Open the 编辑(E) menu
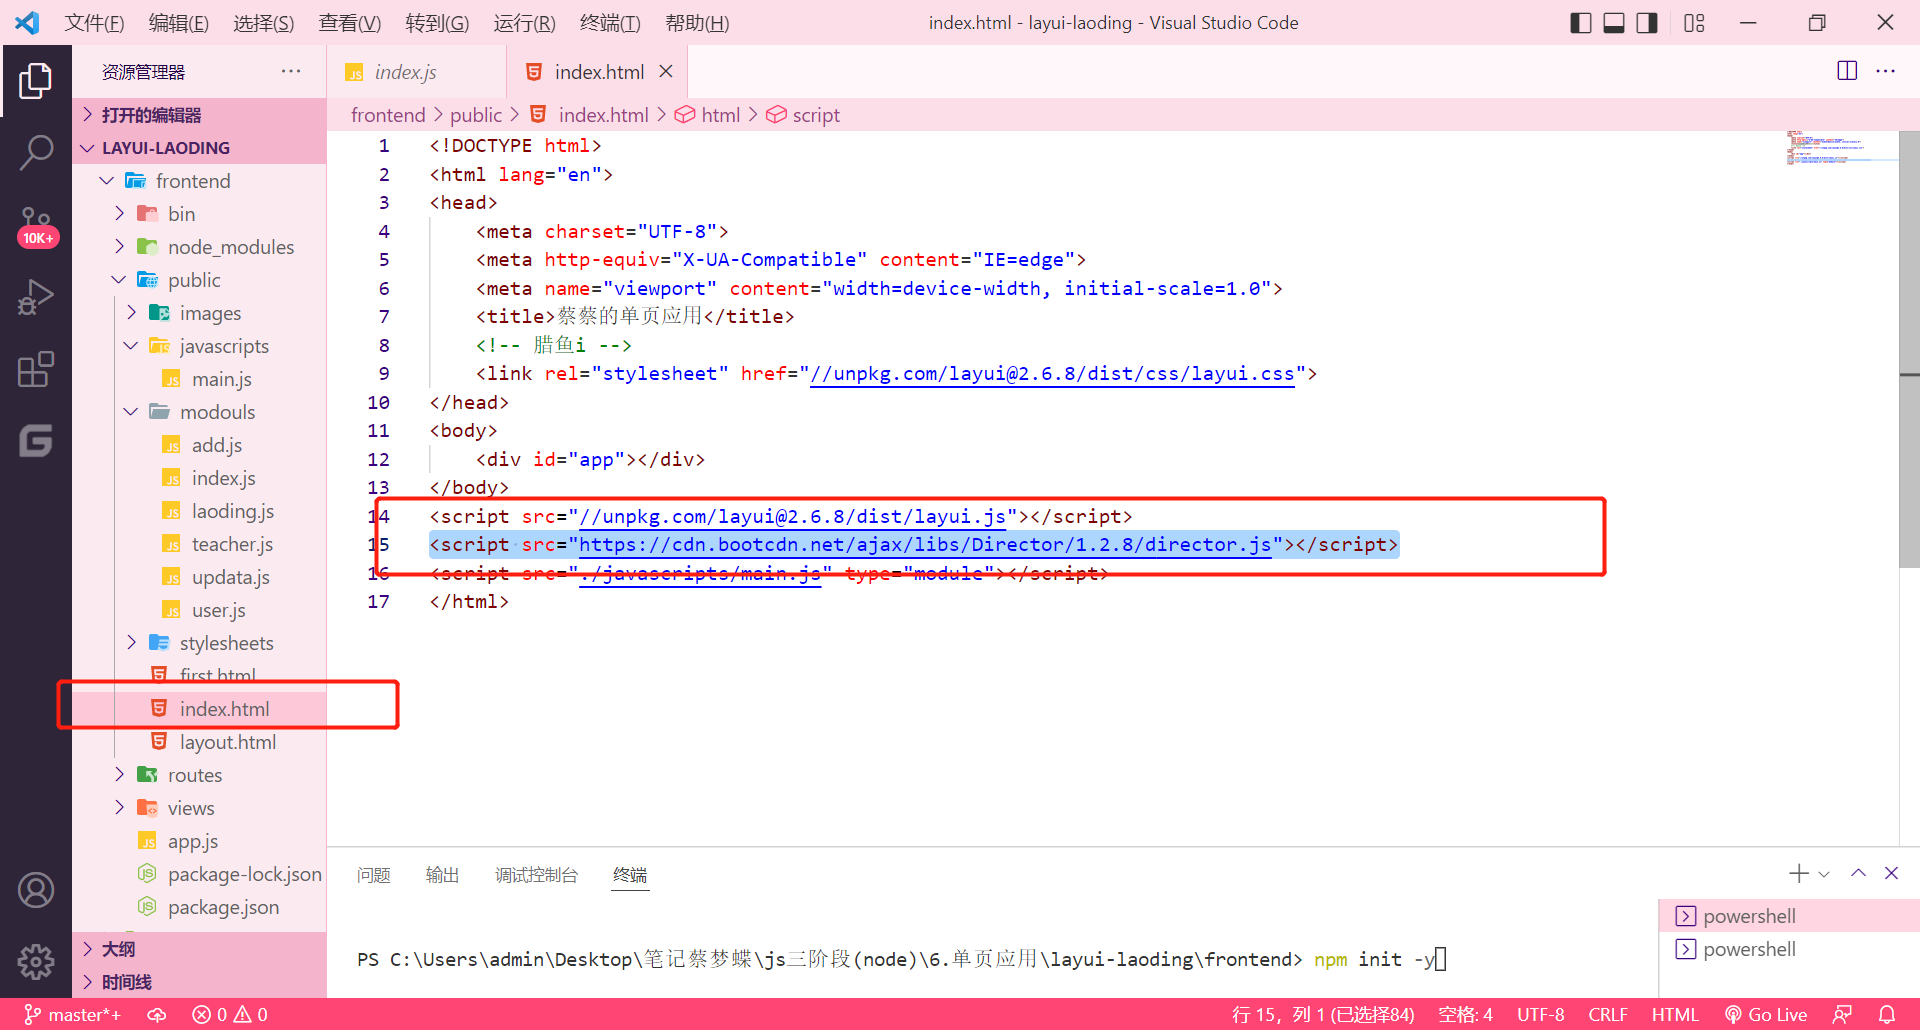The height and width of the screenshot is (1030, 1920). [178, 22]
